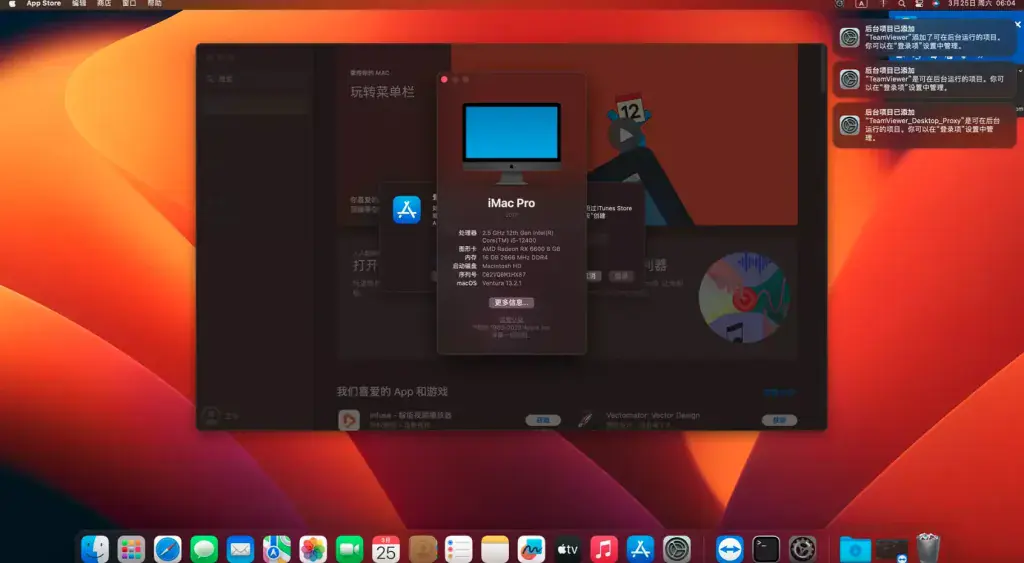This screenshot has width=1024, height=563.
Task: Click the App Store search field
Action: [x=255, y=79]
